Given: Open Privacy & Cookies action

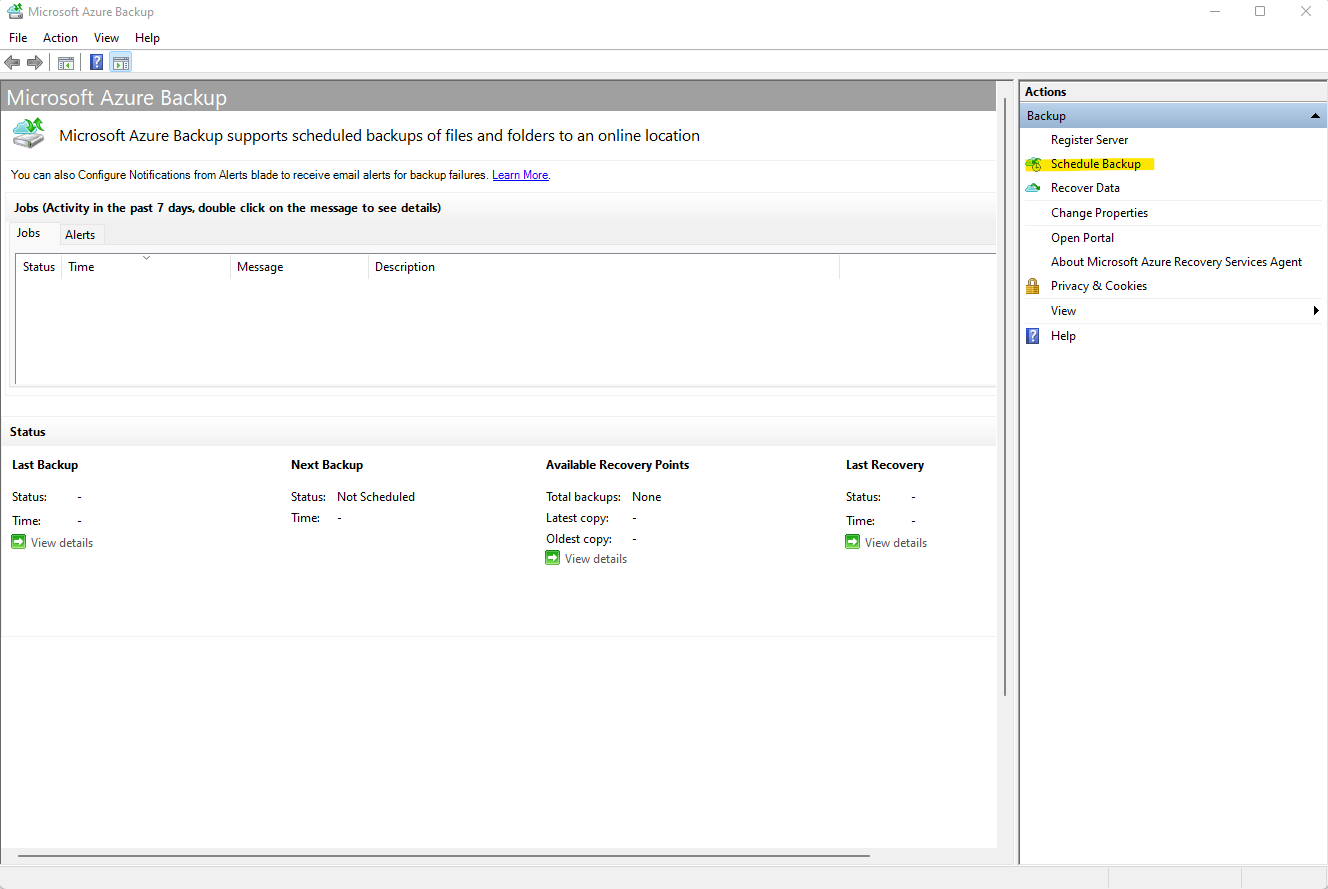Looking at the screenshot, I should click(x=1099, y=286).
